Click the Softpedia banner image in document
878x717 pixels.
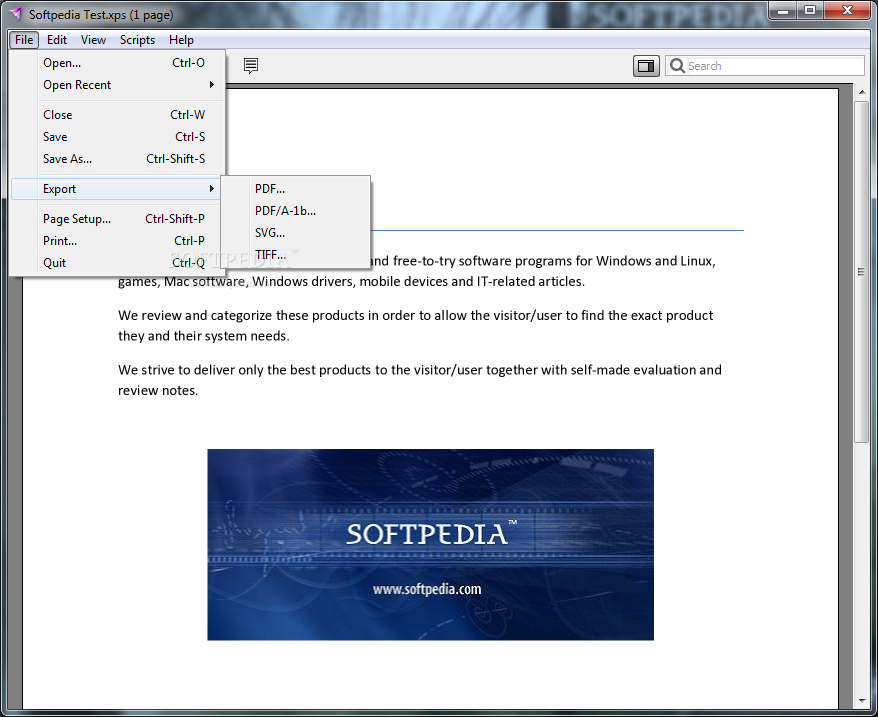pyautogui.click(x=430, y=544)
